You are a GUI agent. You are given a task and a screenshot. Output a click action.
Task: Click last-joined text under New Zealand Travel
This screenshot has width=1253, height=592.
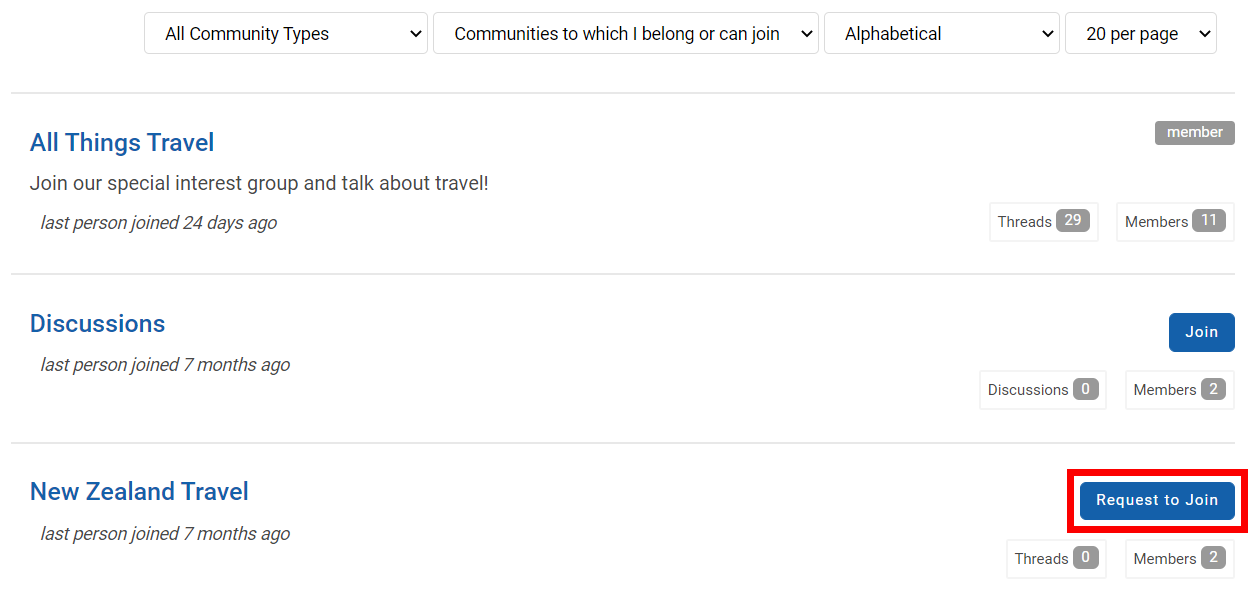[x=165, y=534]
